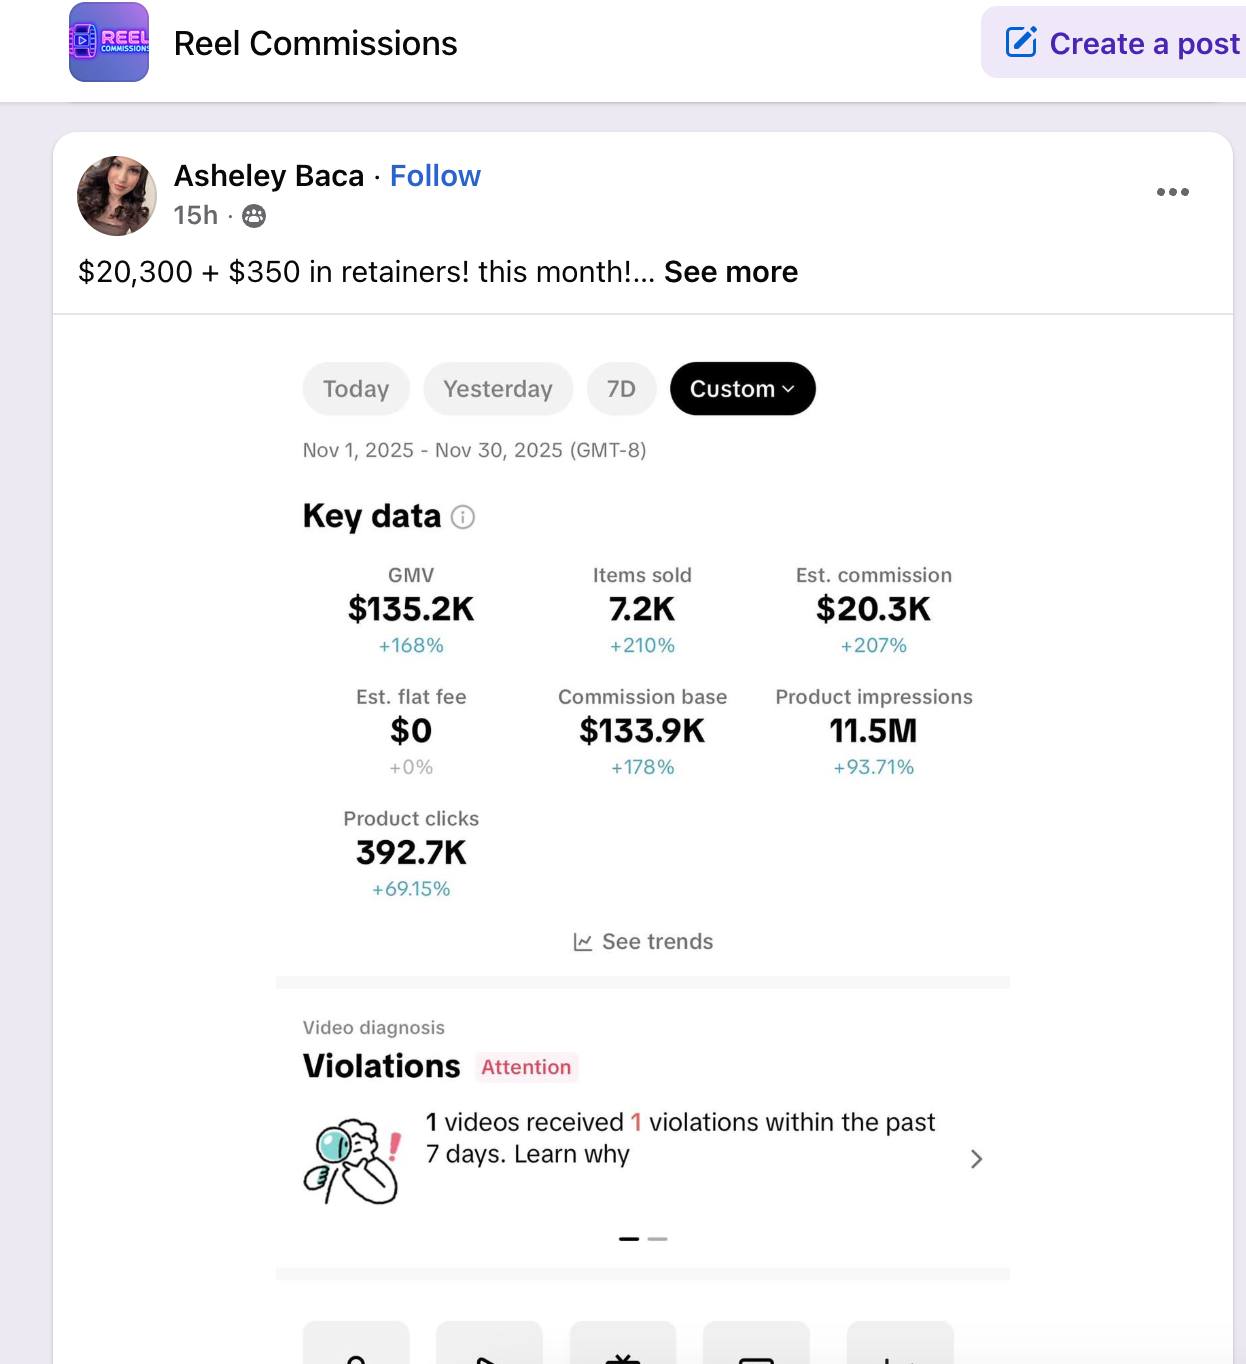Select the first carousel page indicator
The height and width of the screenshot is (1364, 1246).
tap(628, 1238)
